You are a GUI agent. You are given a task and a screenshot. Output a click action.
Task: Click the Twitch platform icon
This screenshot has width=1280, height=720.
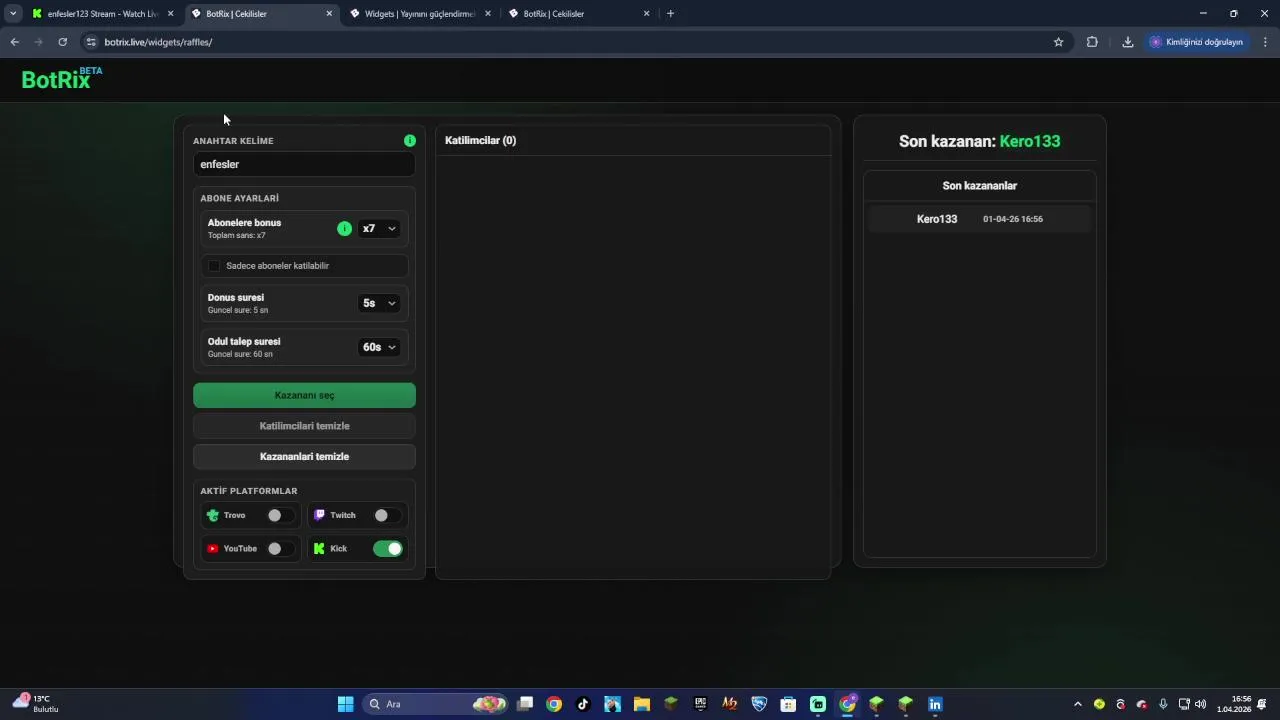click(x=319, y=515)
